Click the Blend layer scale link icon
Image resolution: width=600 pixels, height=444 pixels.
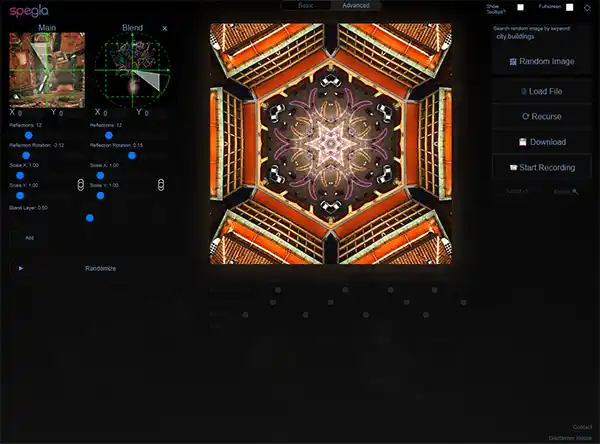click(x=162, y=185)
